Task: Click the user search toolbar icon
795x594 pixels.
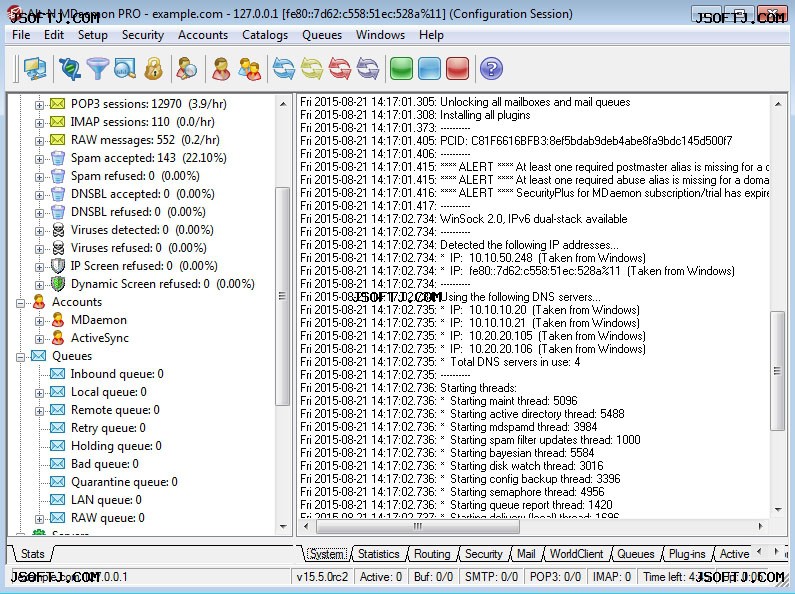Action: (x=187, y=69)
